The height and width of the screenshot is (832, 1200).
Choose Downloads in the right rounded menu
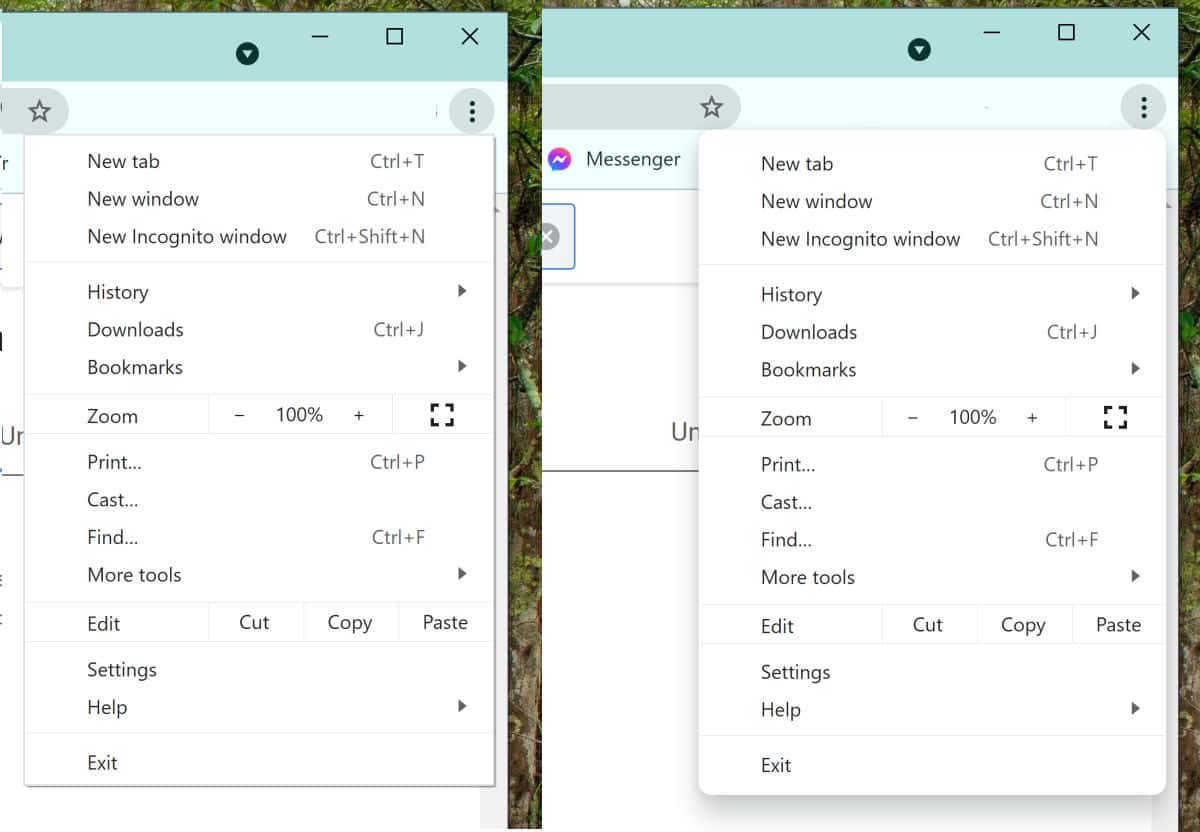coord(809,332)
